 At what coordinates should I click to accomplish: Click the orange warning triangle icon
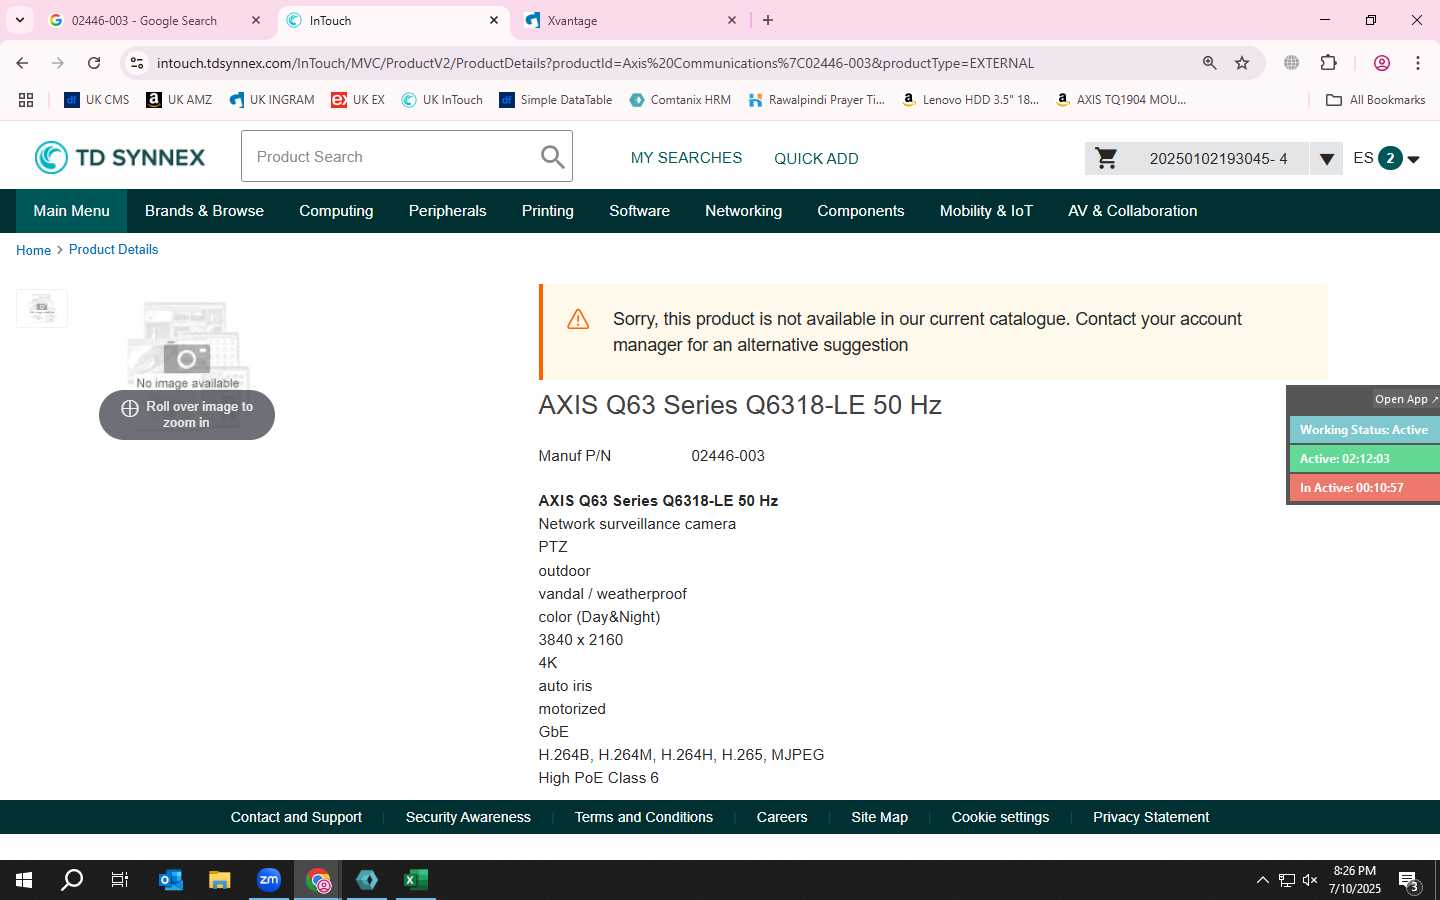coord(578,319)
